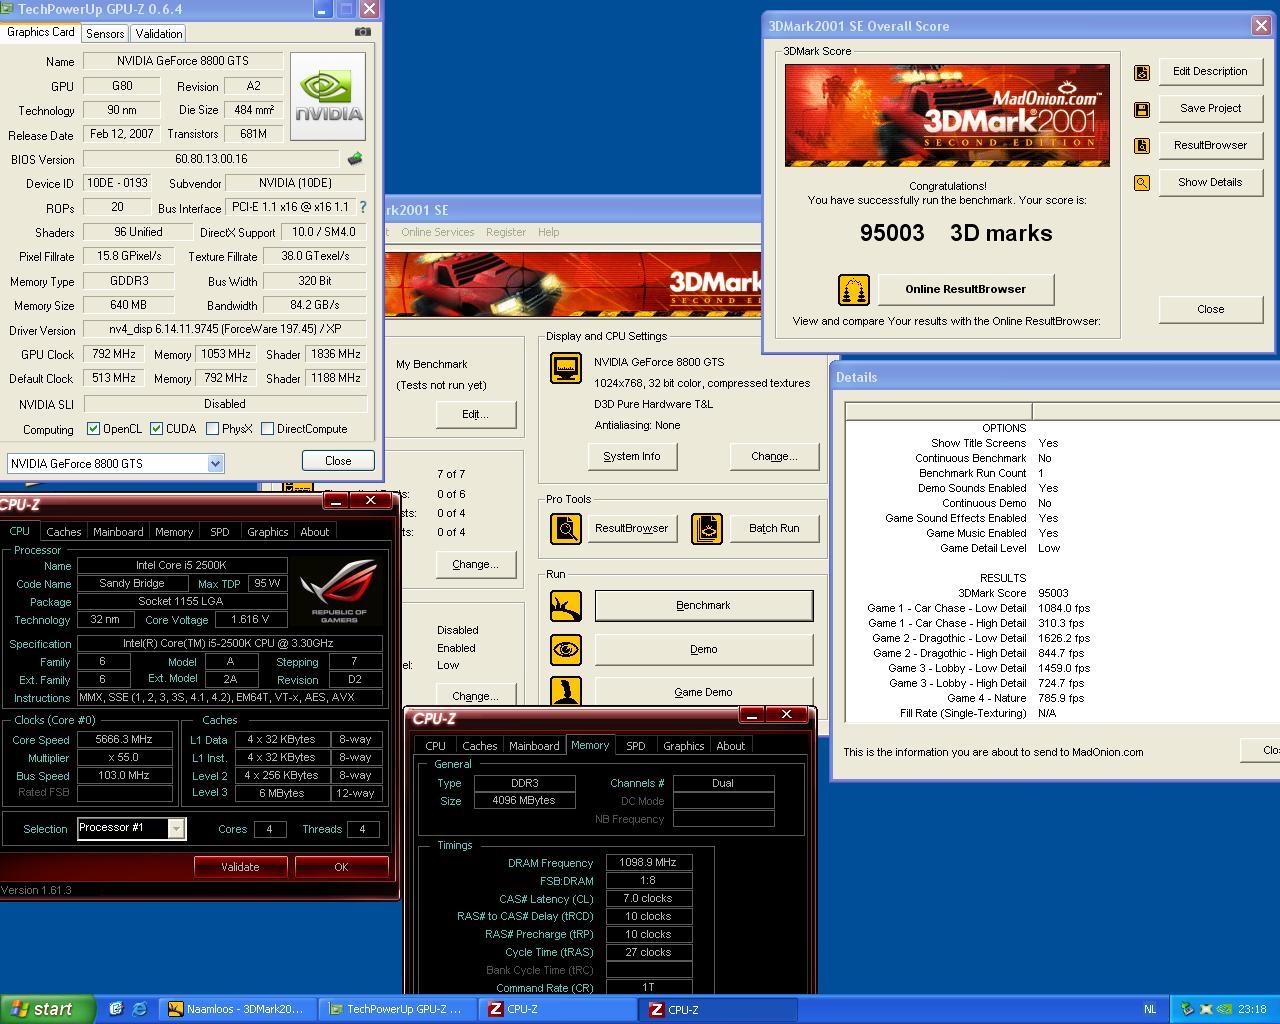
Task: Click the first system tray icon
Action: 1187,1009
